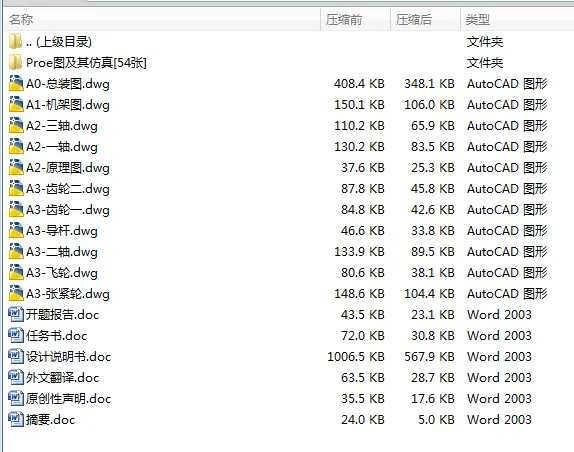Select the file name A1-机架图.dwg
The image size is (574, 452).
click(68, 105)
